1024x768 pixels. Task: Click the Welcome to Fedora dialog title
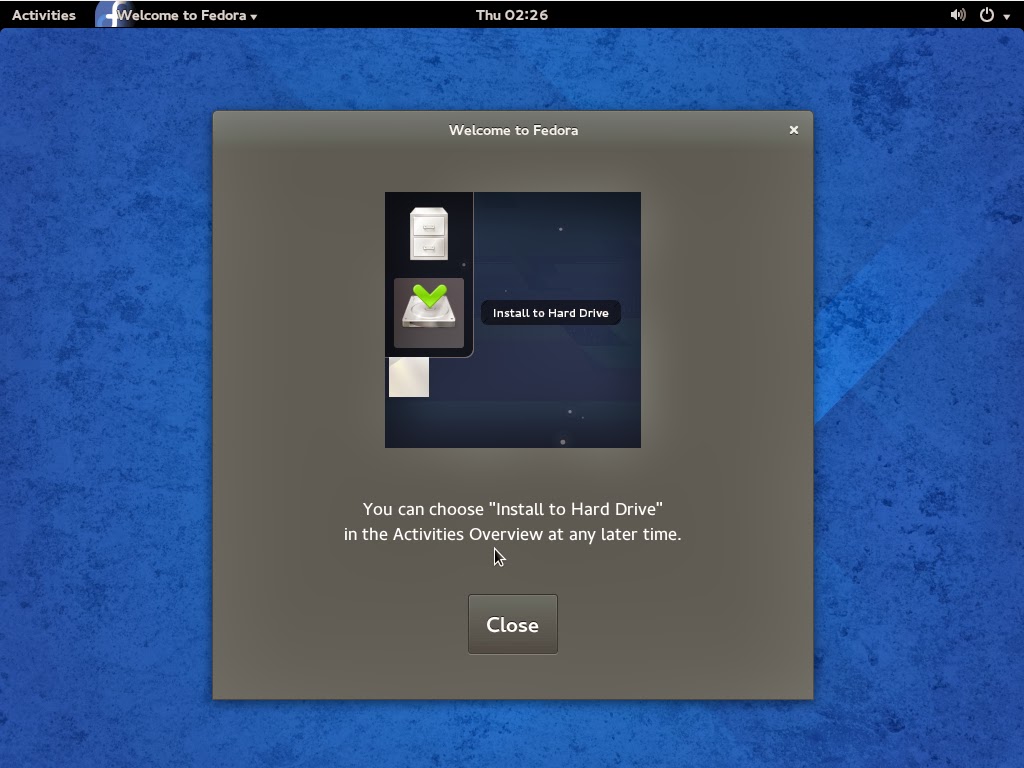tap(513, 130)
